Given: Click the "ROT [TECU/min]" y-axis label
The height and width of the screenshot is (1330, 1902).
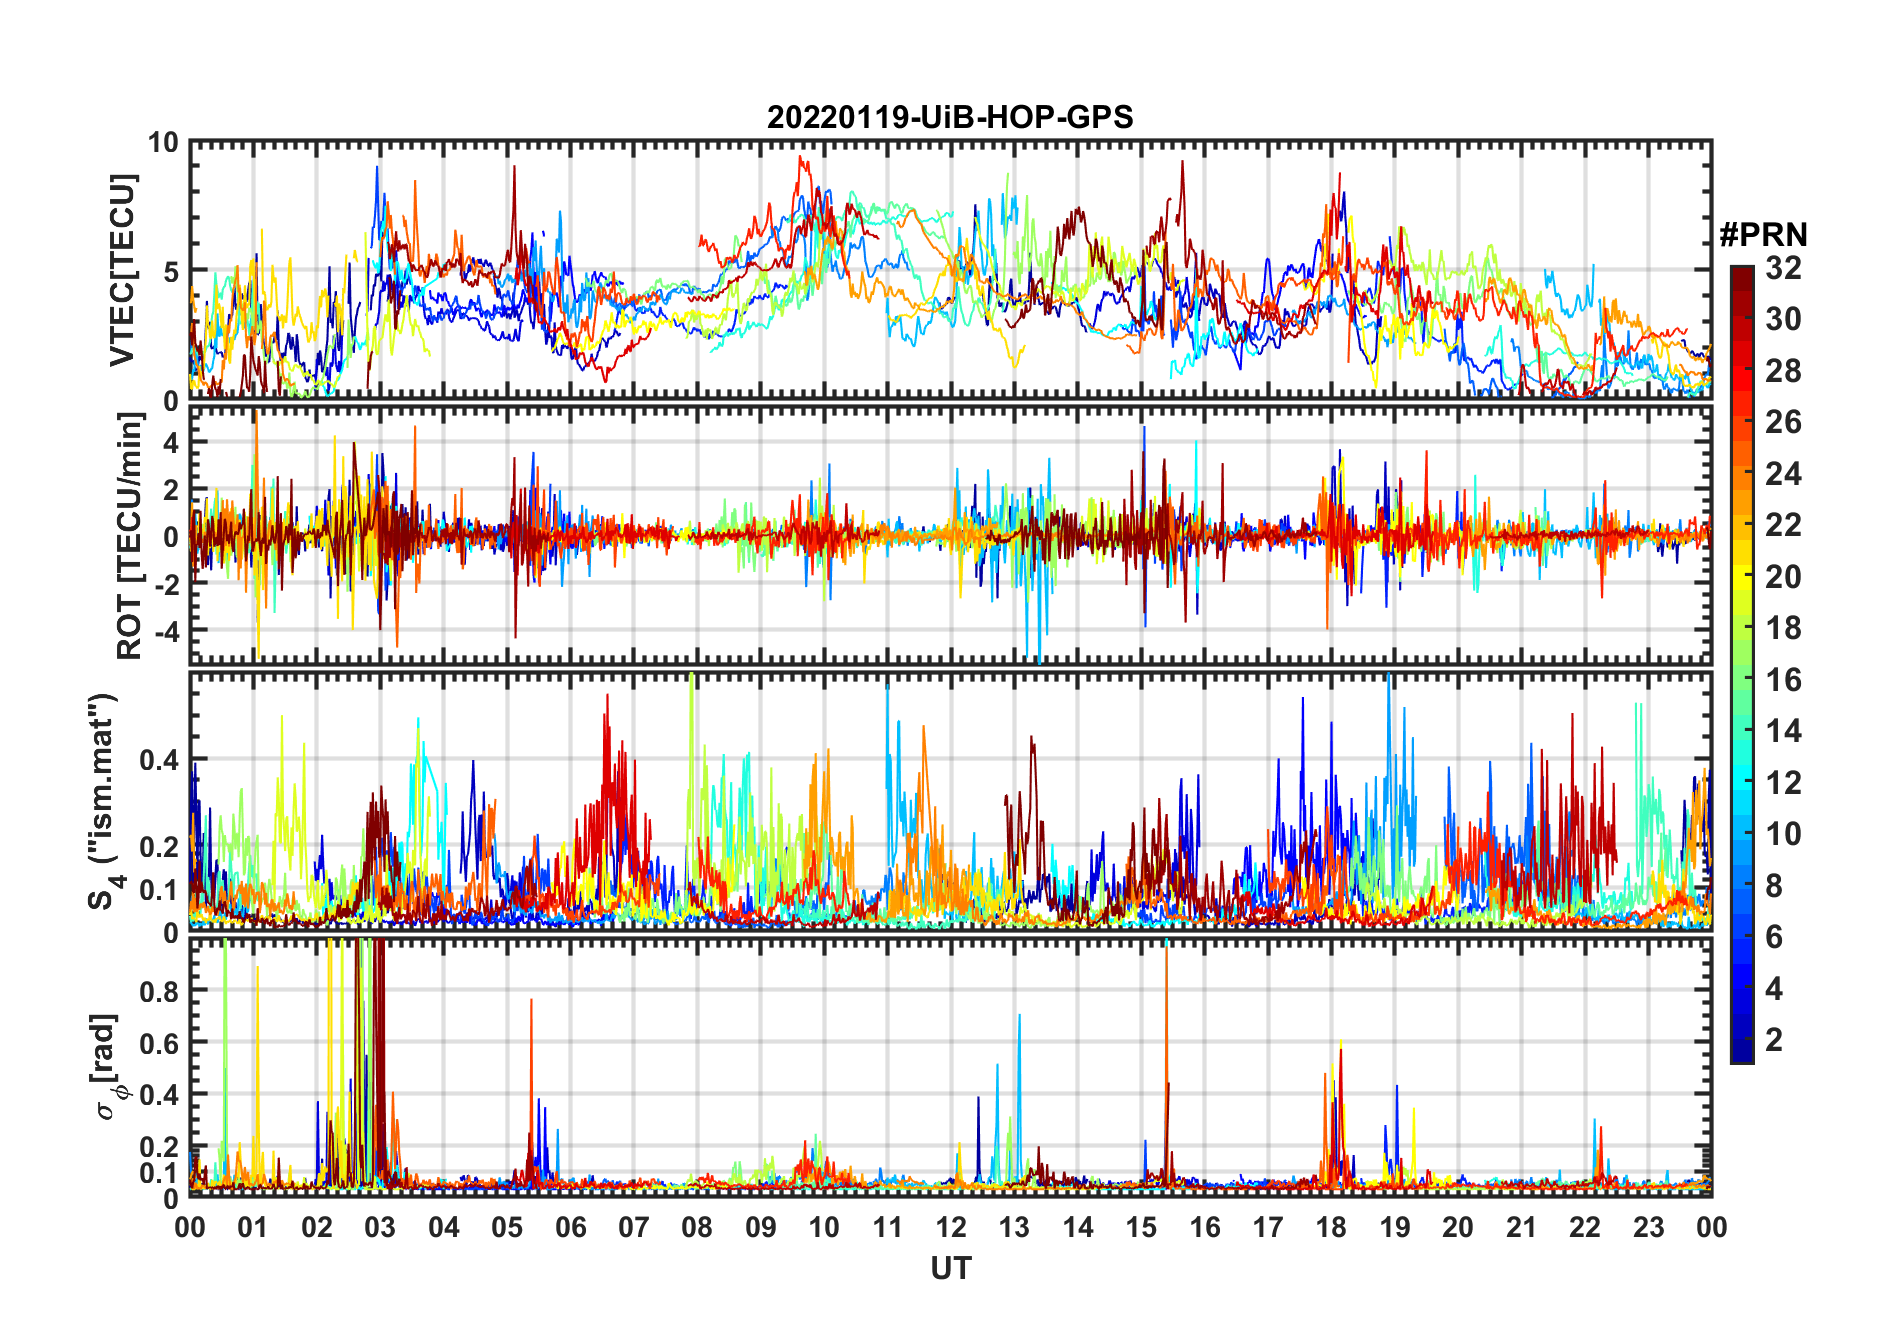Looking at the screenshot, I should point(130,535).
